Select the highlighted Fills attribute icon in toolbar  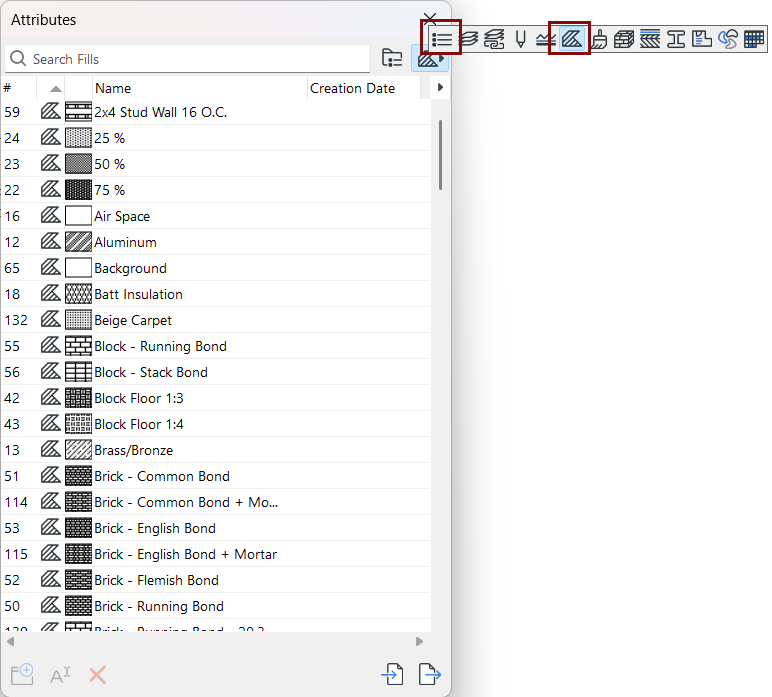[x=572, y=39]
